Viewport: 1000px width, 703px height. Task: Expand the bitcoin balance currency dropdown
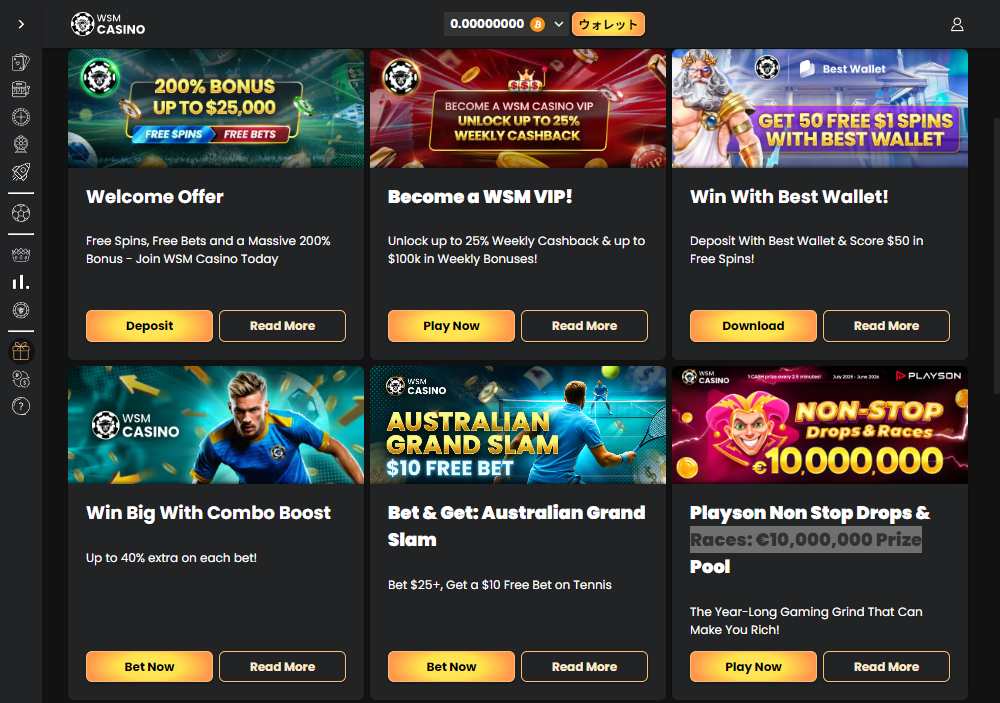click(x=559, y=24)
